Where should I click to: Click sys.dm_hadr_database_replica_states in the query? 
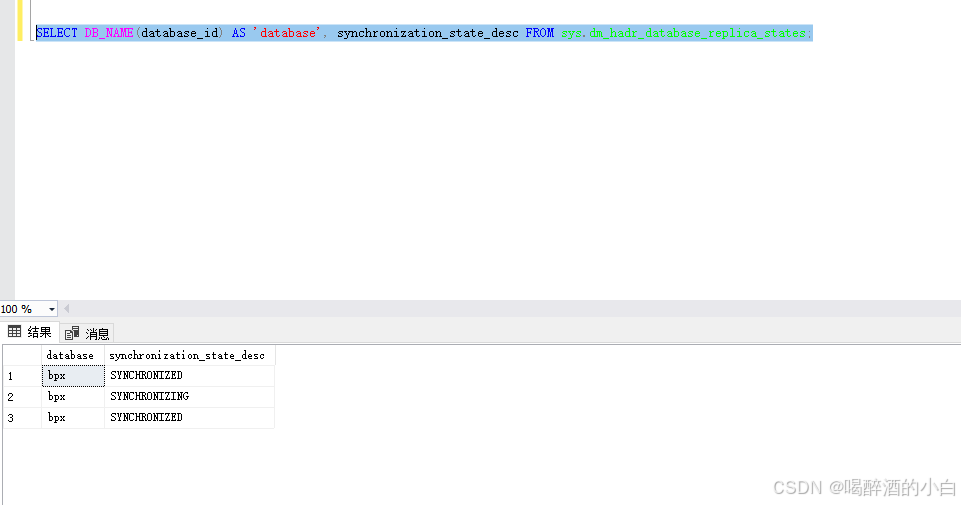tap(686, 33)
